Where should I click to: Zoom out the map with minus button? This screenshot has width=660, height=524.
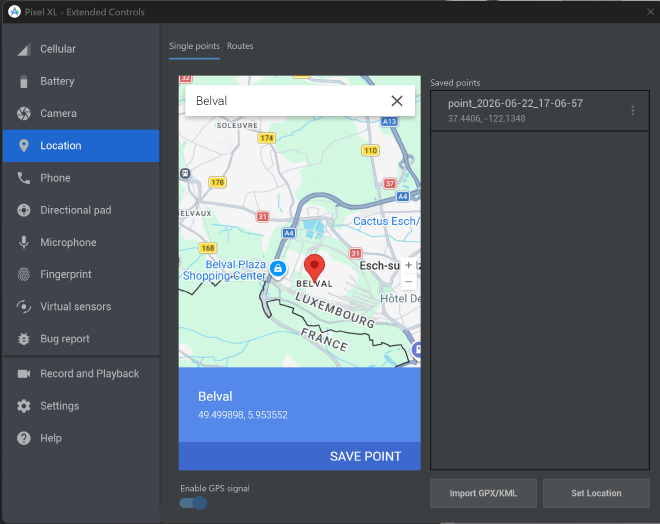(x=408, y=282)
